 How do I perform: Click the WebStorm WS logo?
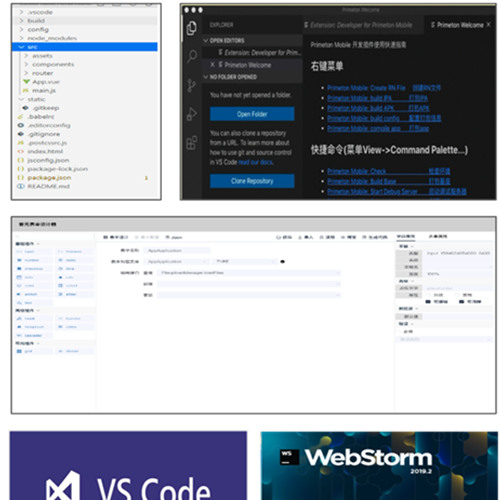coord(289,457)
